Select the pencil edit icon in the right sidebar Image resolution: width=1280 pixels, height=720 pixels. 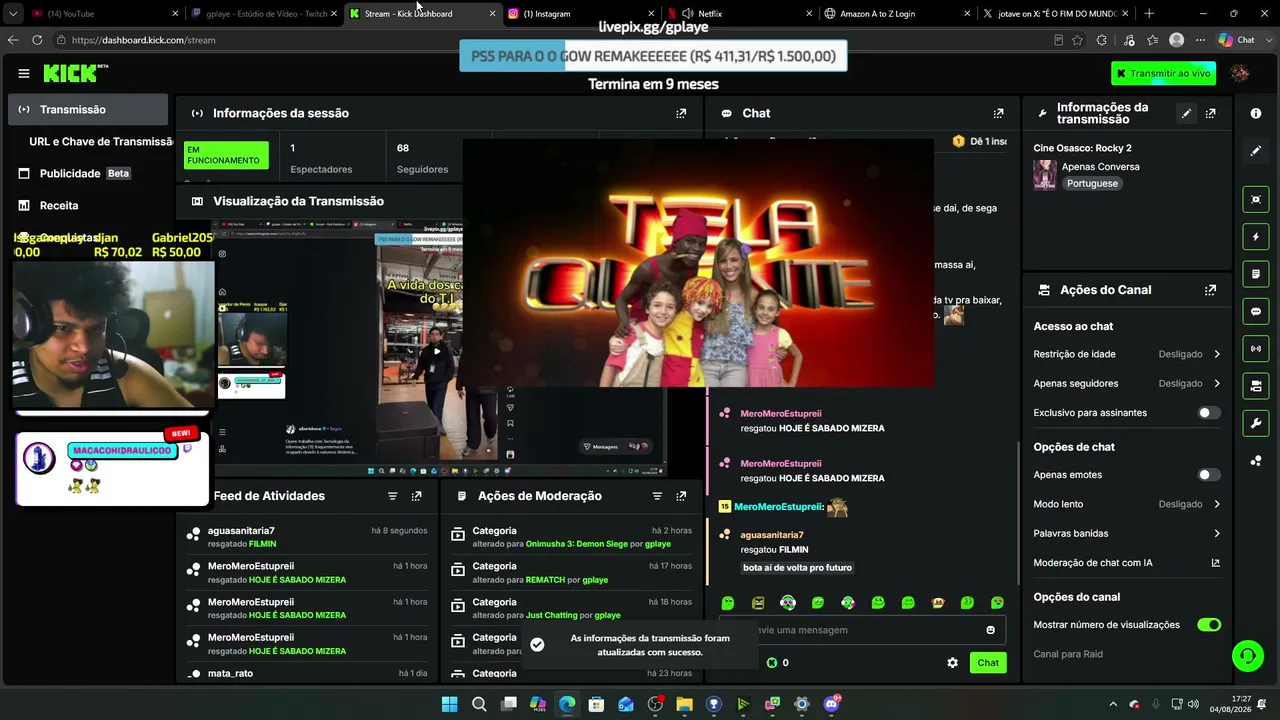[1256, 151]
